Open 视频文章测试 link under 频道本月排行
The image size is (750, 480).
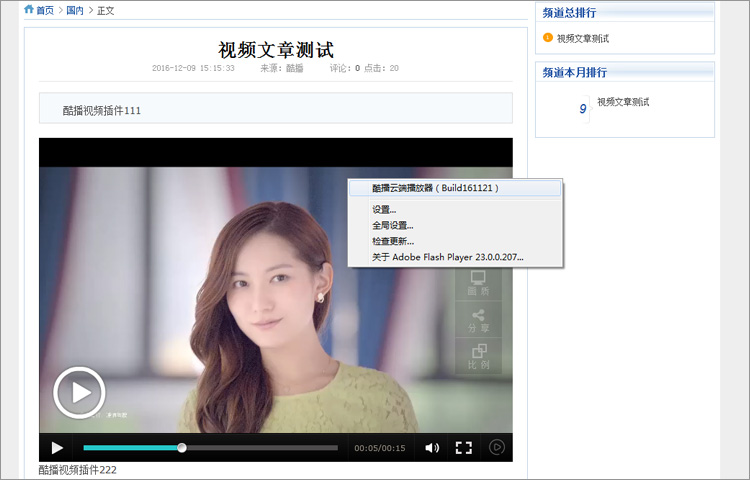(623, 102)
